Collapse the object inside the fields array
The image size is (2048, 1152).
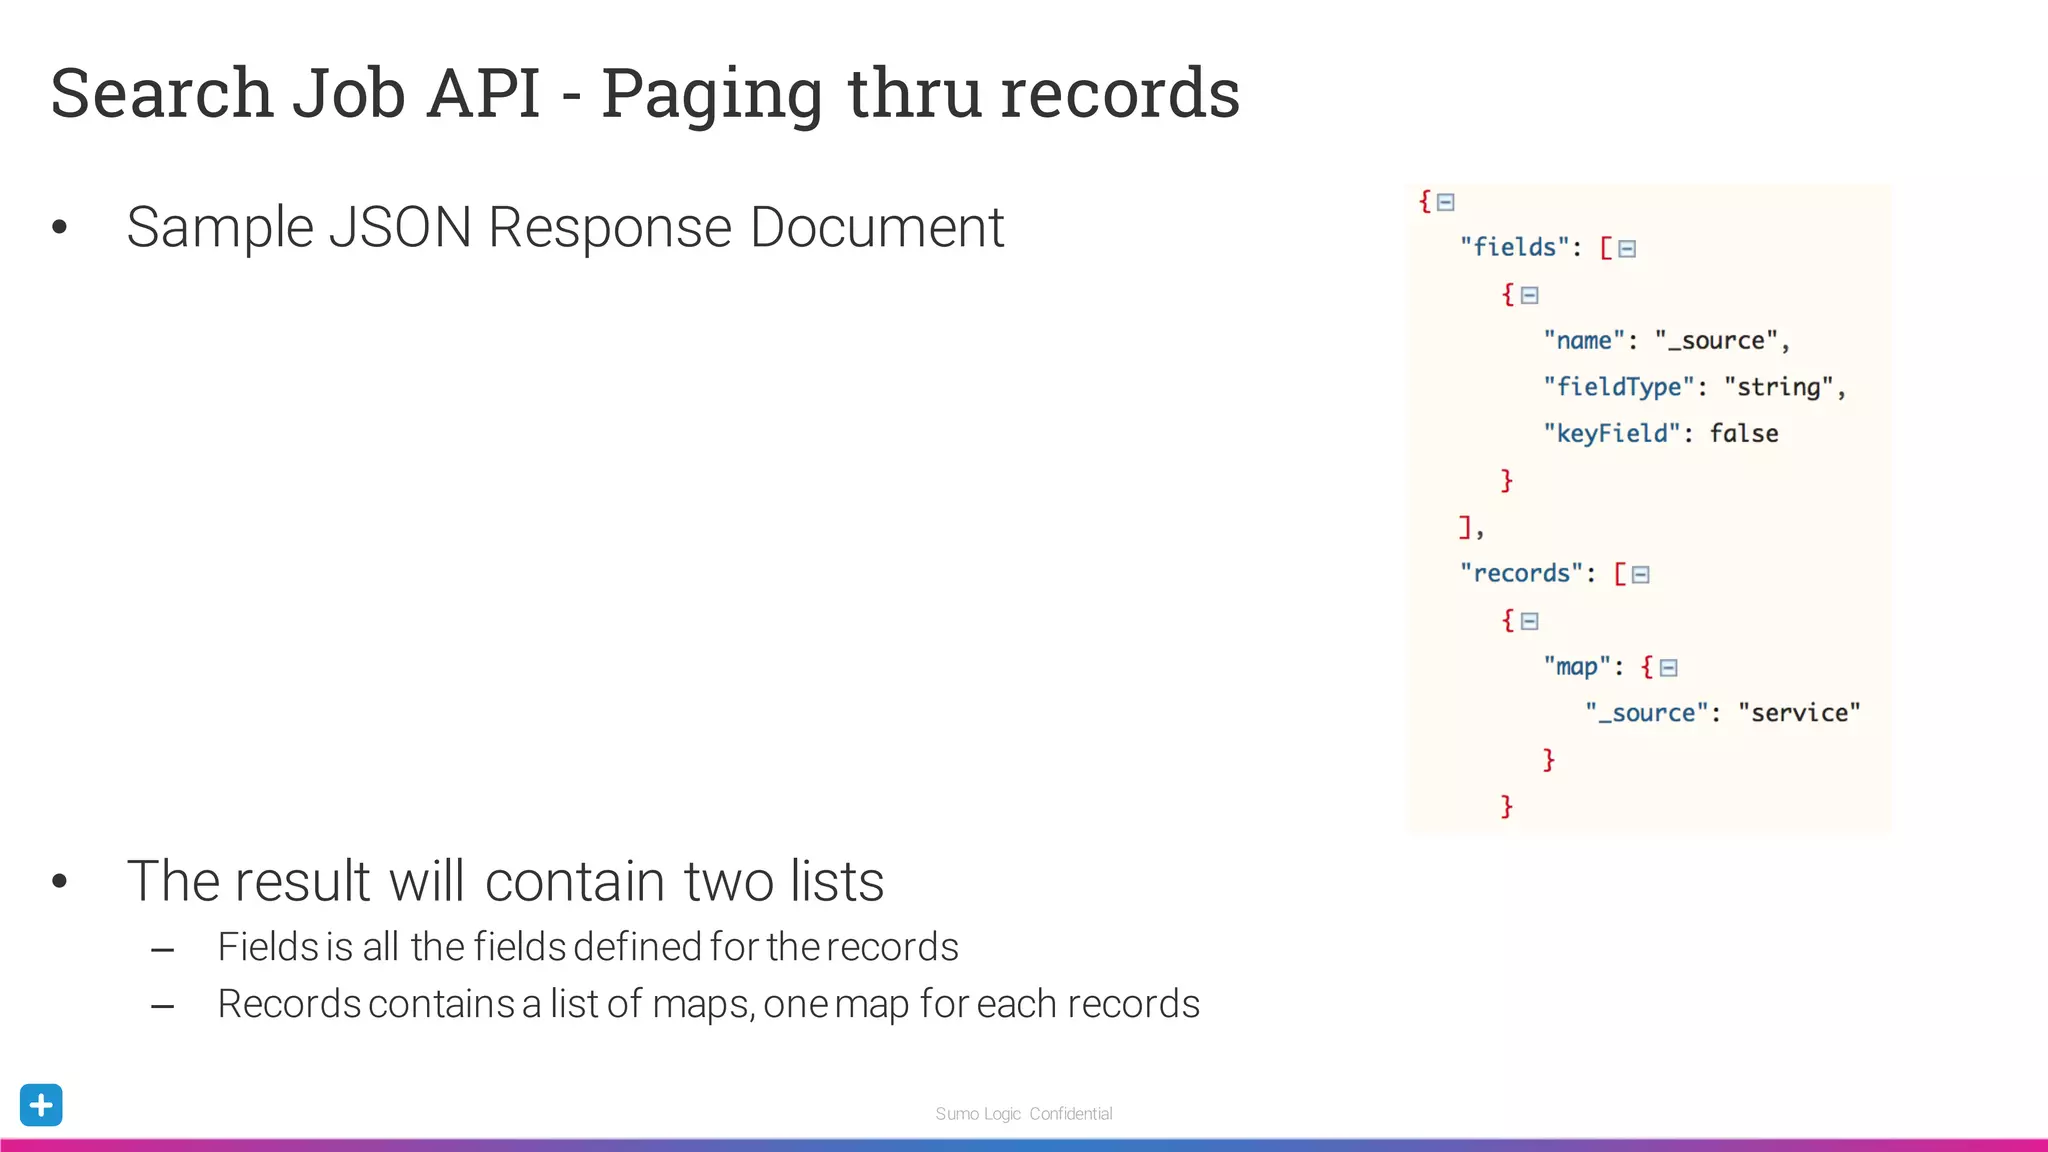pyautogui.click(x=1529, y=295)
